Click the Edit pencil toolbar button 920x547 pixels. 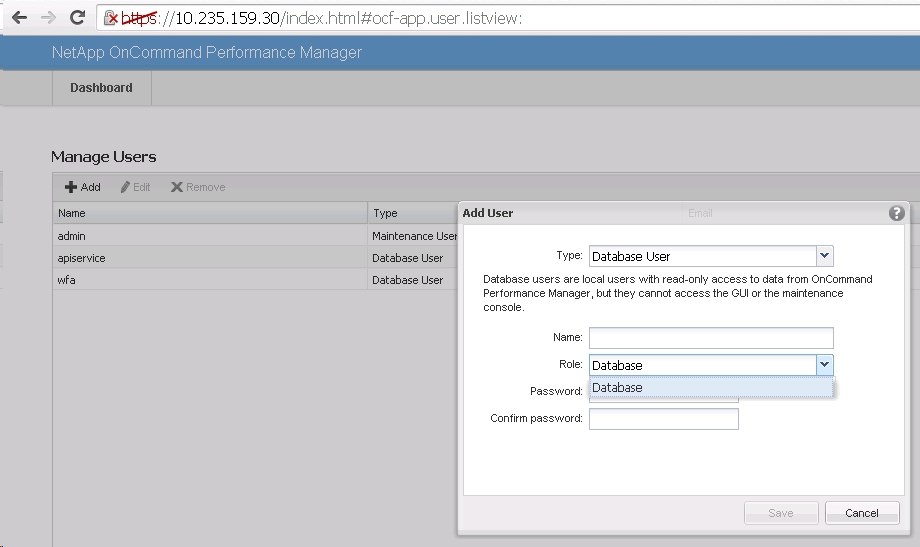tap(135, 187)
